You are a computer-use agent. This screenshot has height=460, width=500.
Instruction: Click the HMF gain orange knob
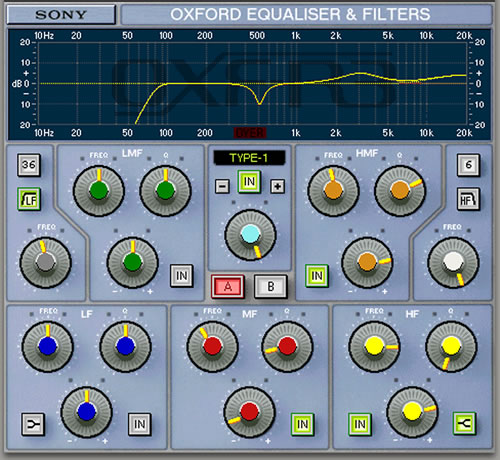(367, 262)
